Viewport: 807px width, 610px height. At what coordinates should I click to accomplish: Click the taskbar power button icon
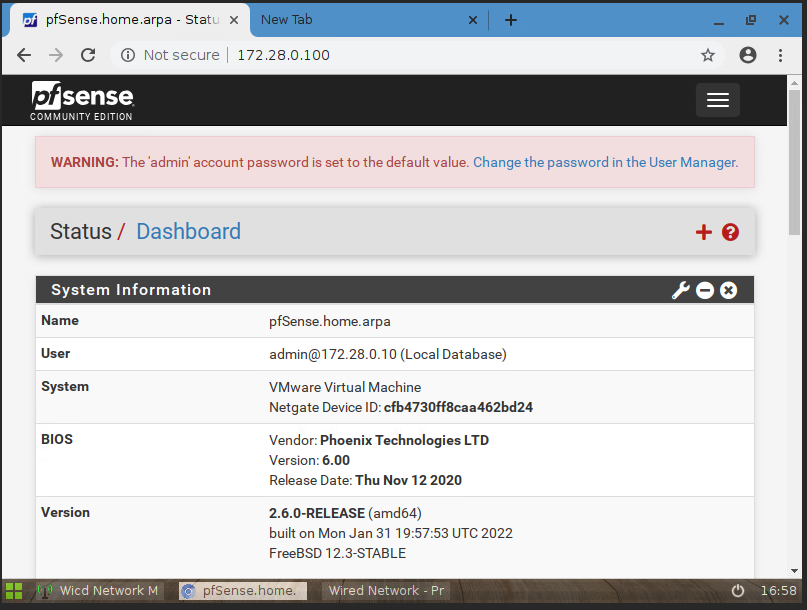pyautogui.click(x=738, y=591)
